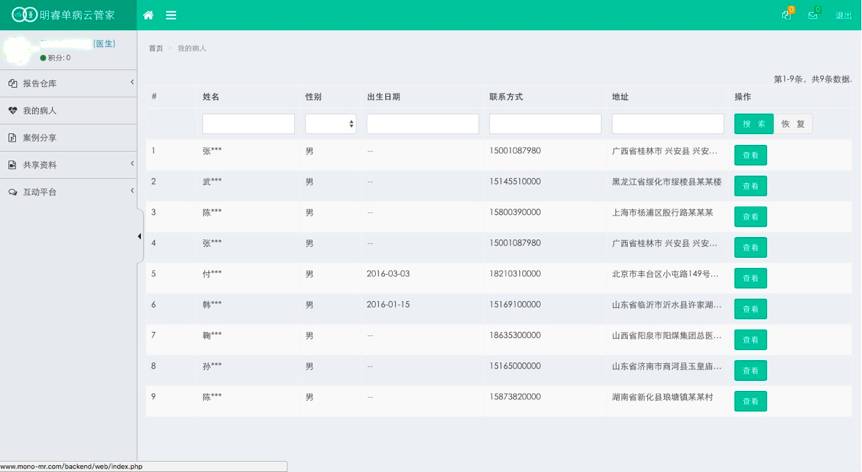
Task: Toggle the hamburger sidebar menu icon
Action: point(171,15)
